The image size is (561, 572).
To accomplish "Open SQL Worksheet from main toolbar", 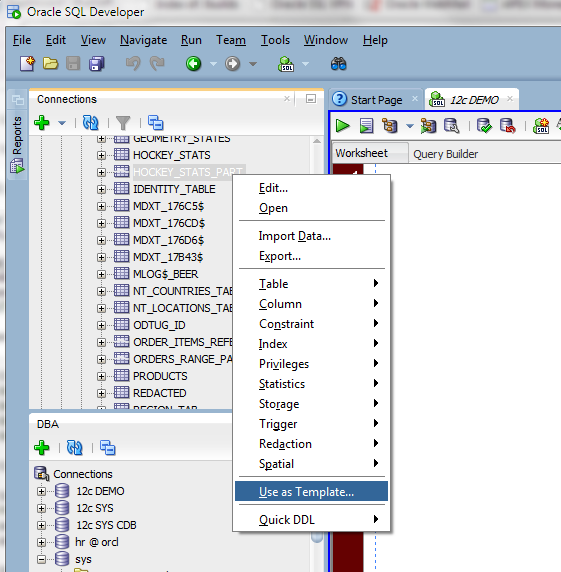I will pos(286,64).
